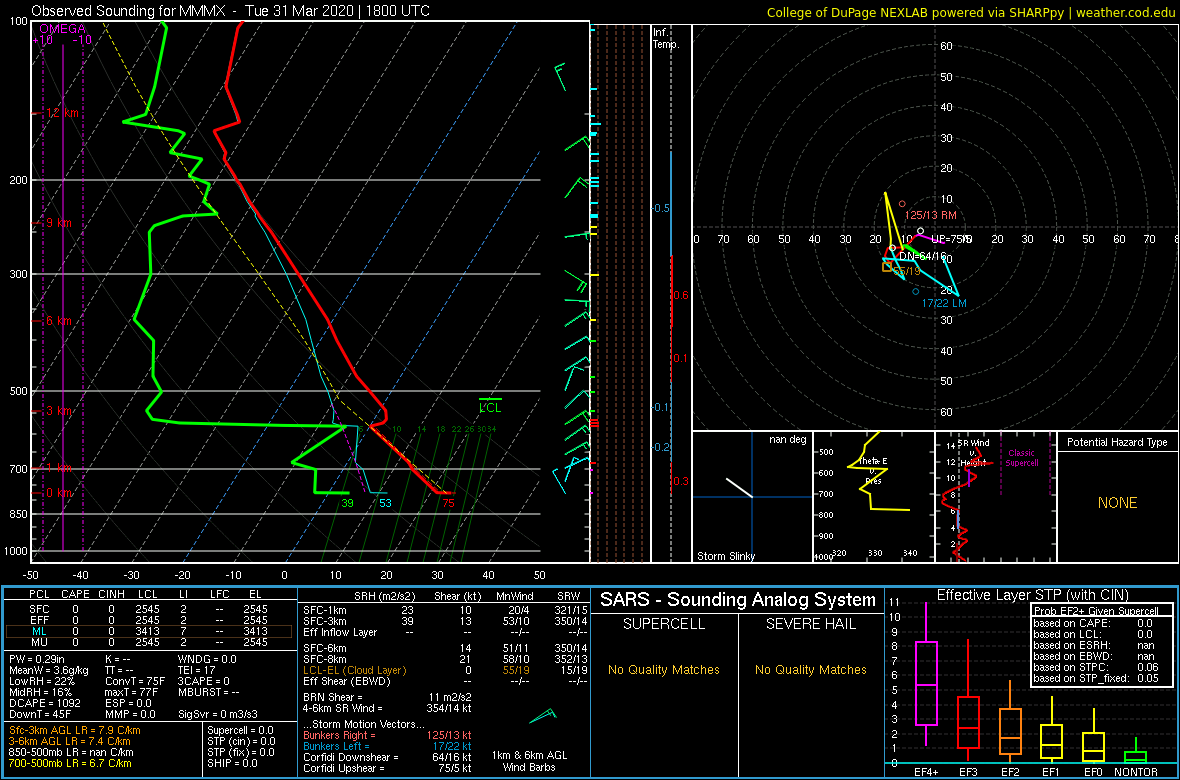Image resolution: width=1180 pixels, height=780 pixels.
Task: Click the BRN Shear row
Action: [x=388, y=696]
